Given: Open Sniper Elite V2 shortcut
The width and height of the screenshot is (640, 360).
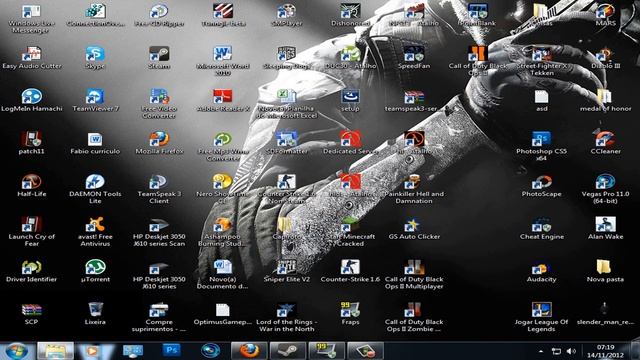Looking at the screenshot, I should click(x=286, y=268).
